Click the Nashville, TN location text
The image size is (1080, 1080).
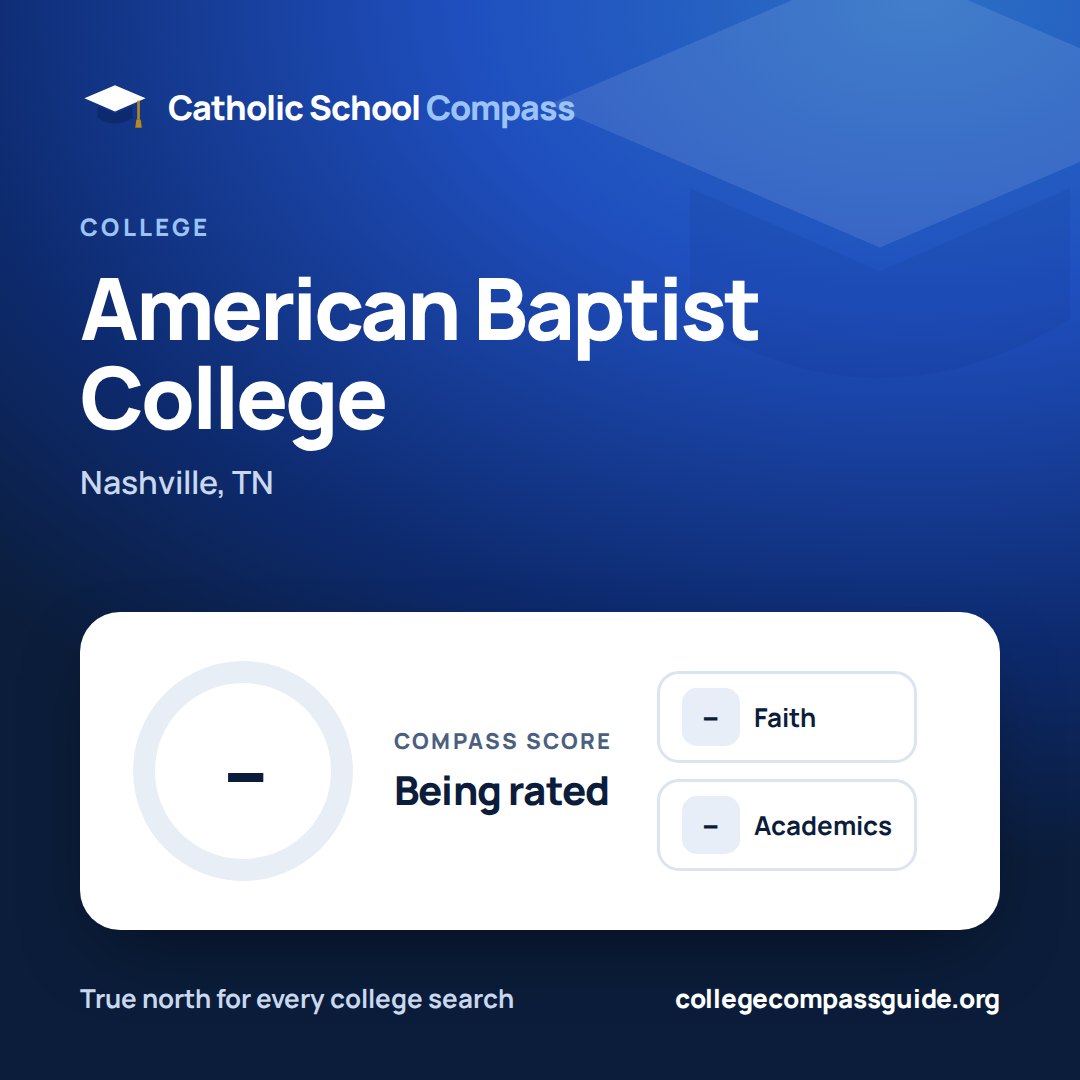177,483
